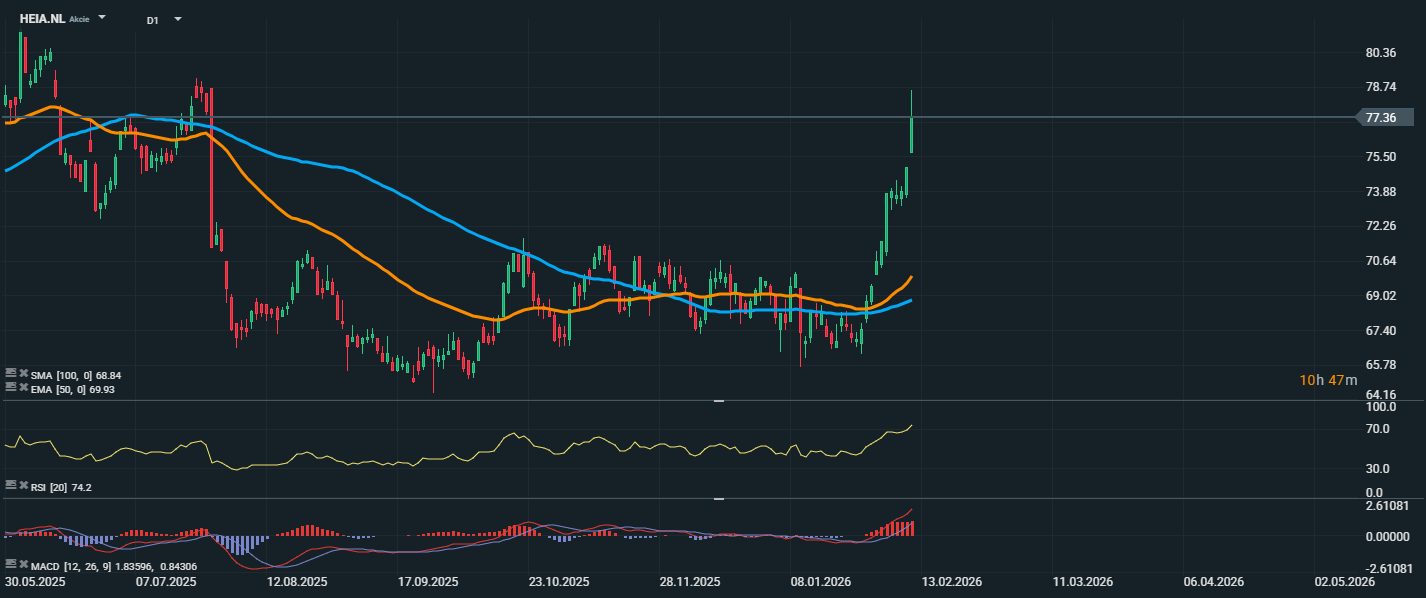Remove the EMA indicator via X icon
1426x598 pixels.
[23, 387]
